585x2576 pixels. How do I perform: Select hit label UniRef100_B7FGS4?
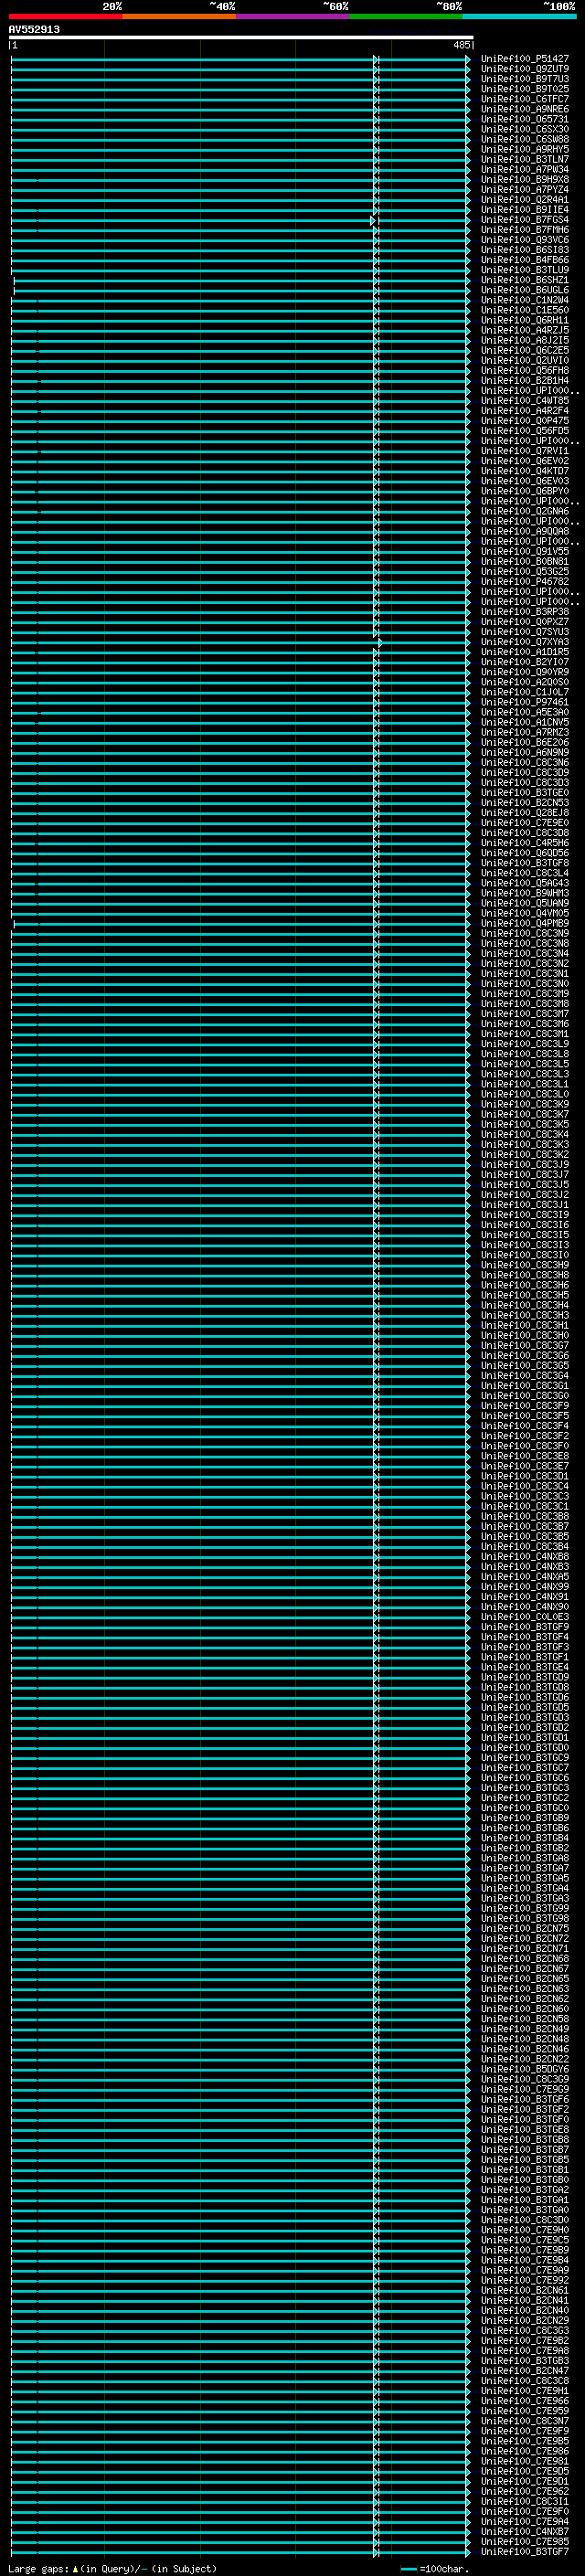pyautogui.click(x=524, y=220)
